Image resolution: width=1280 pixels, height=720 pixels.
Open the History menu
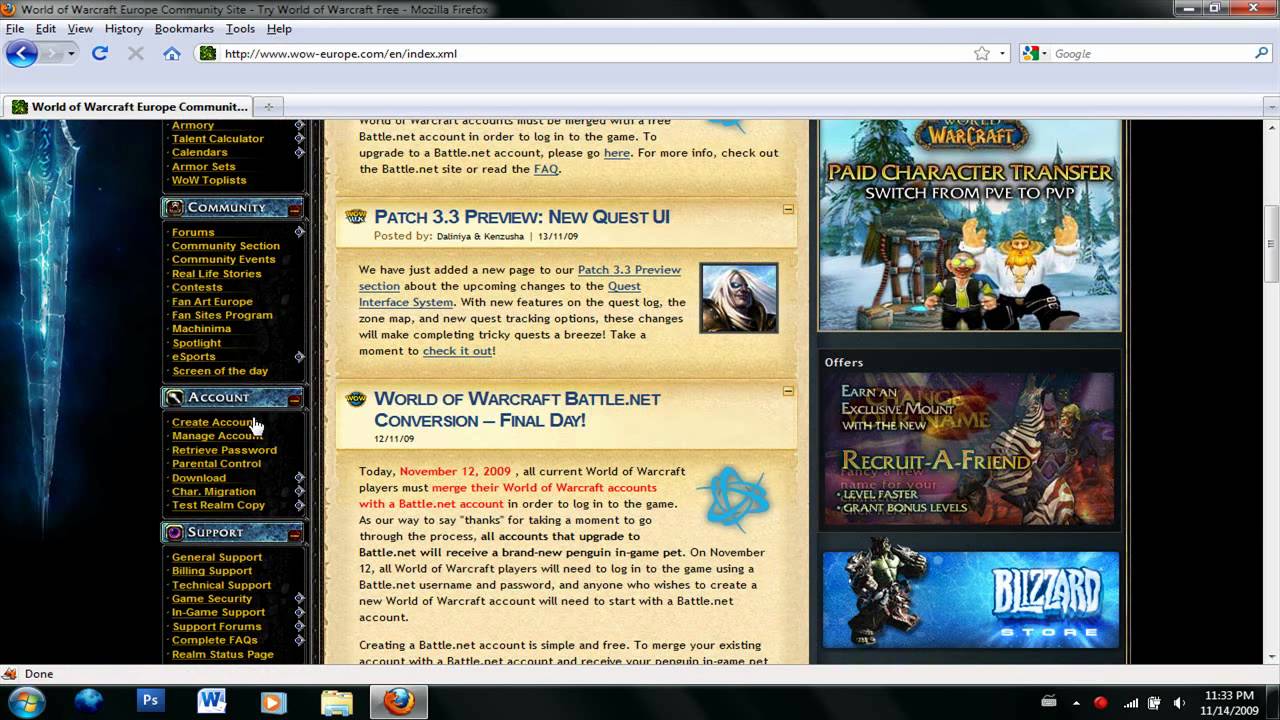point(124,29)
